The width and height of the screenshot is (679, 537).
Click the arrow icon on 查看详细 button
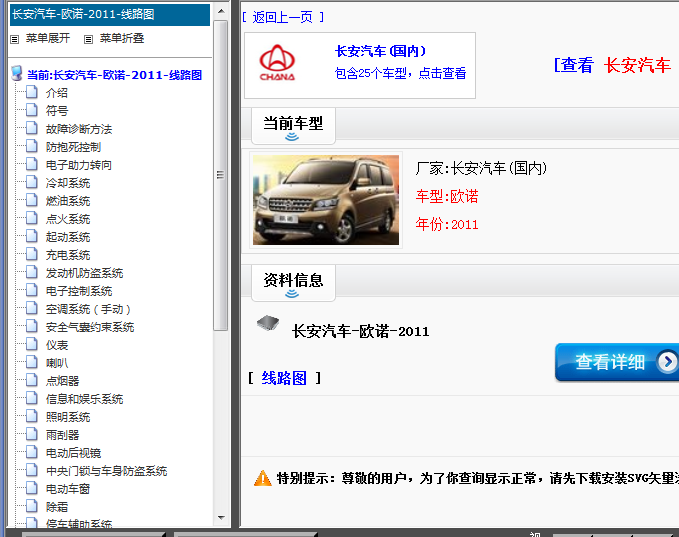click(x=667, y=362)
